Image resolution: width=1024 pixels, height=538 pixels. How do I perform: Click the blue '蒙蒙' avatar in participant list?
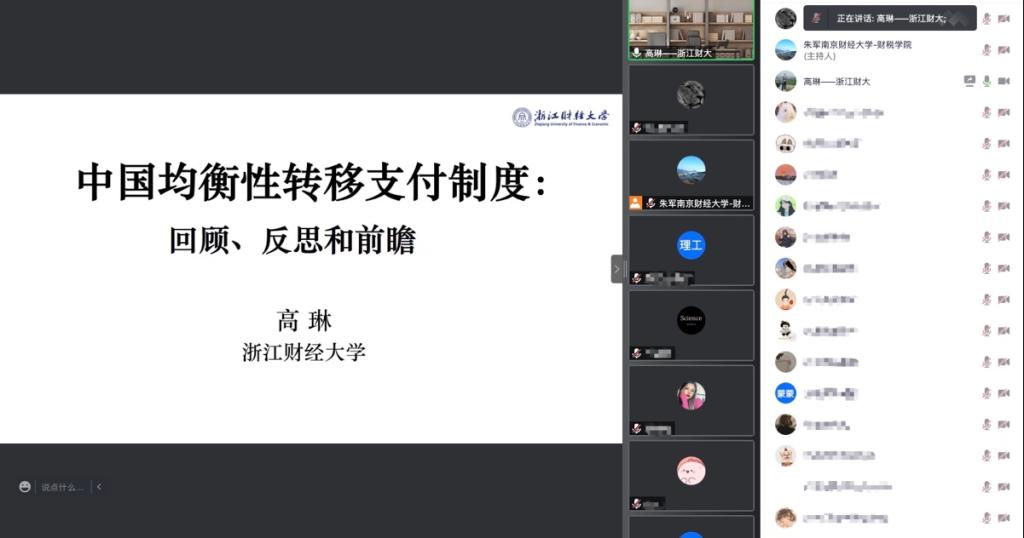pos(786,393)
